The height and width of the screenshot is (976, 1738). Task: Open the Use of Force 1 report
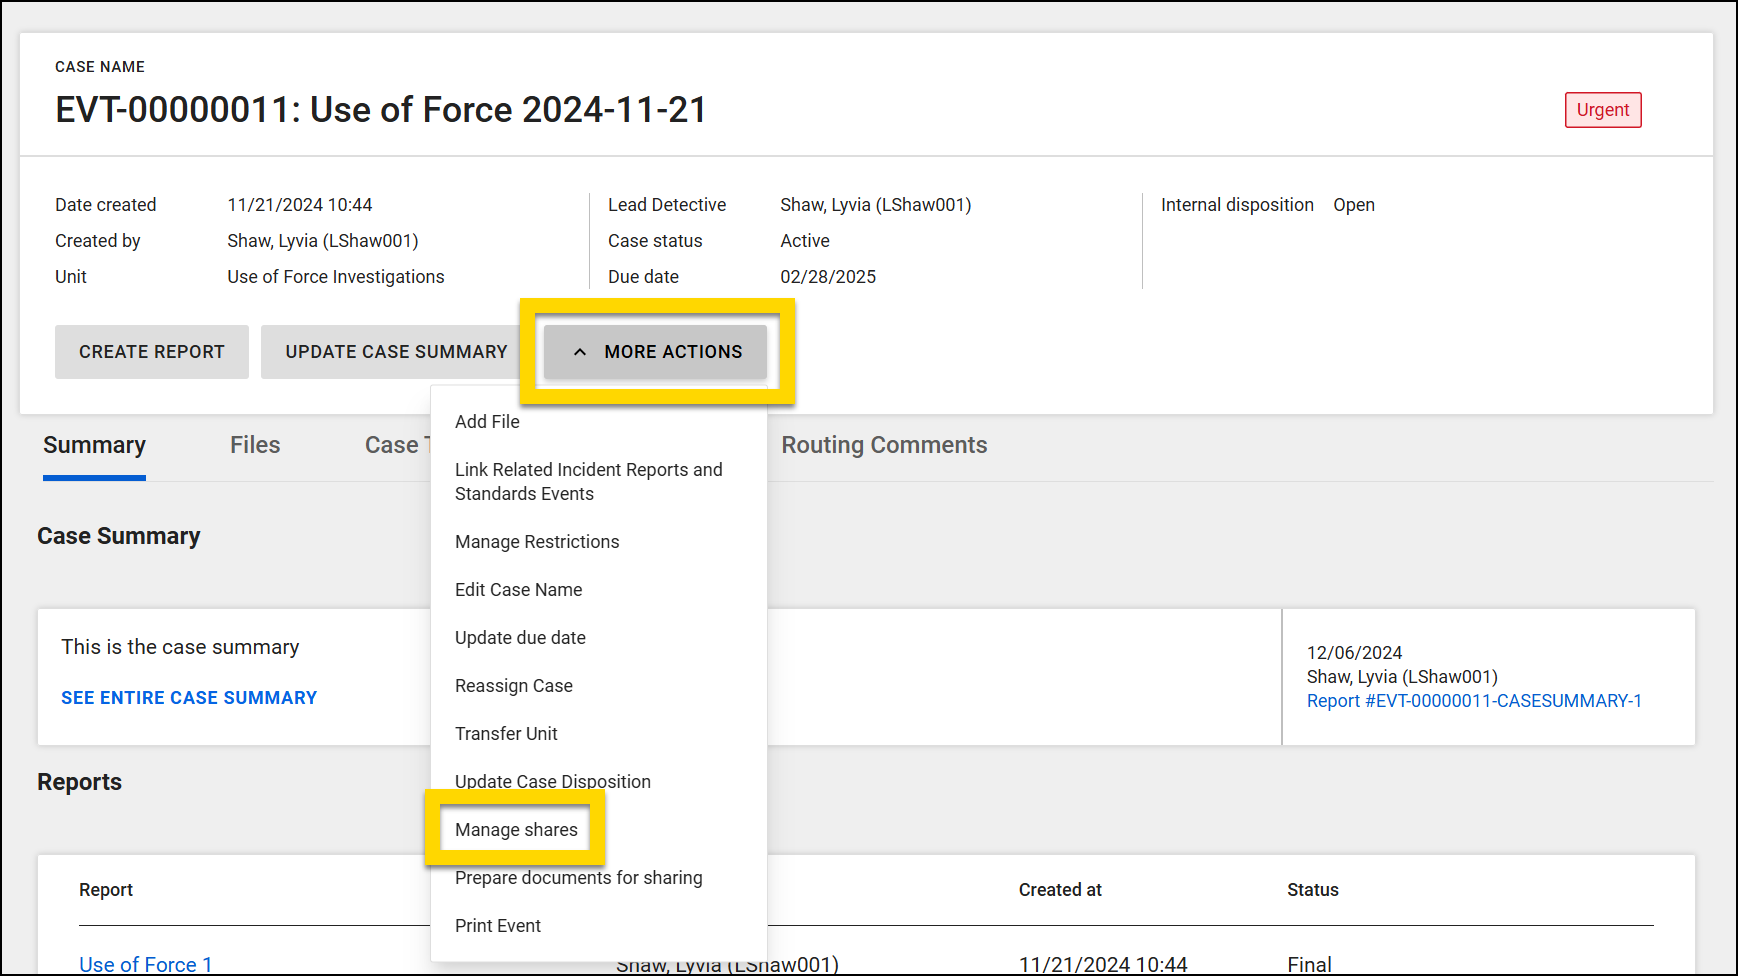(x=146, y=964)
